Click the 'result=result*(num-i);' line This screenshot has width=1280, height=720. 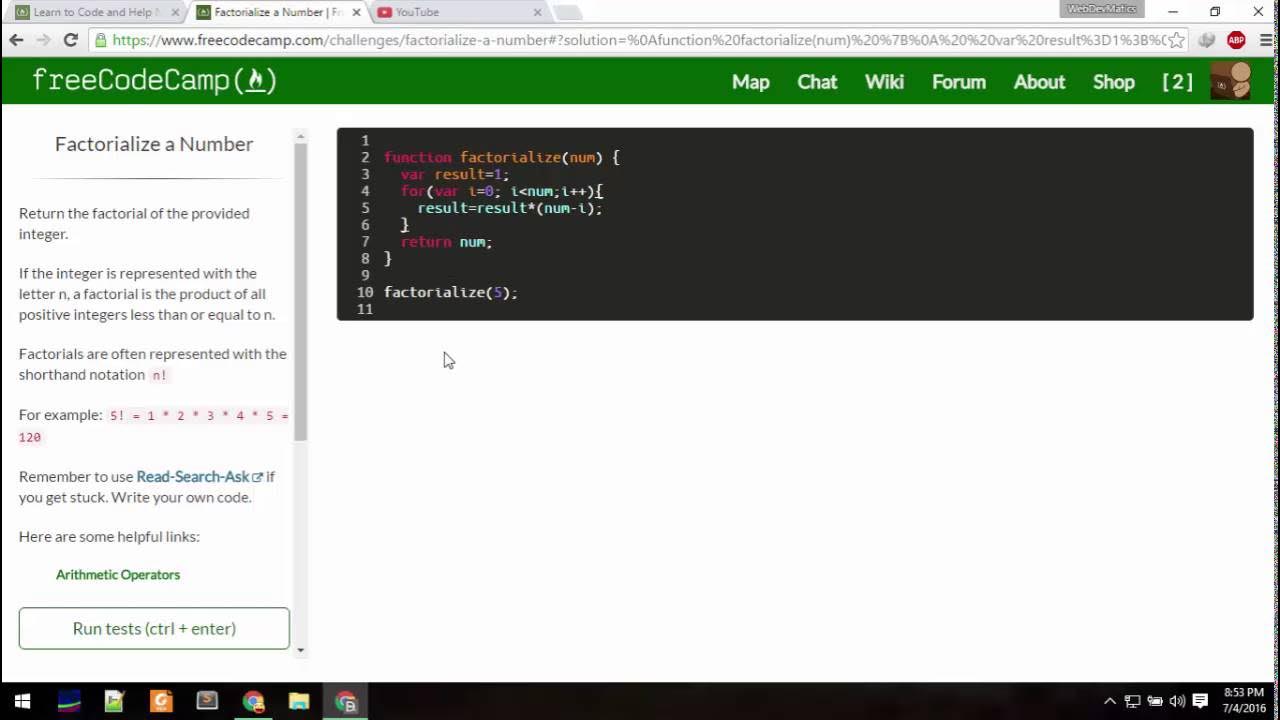point(510,208)
